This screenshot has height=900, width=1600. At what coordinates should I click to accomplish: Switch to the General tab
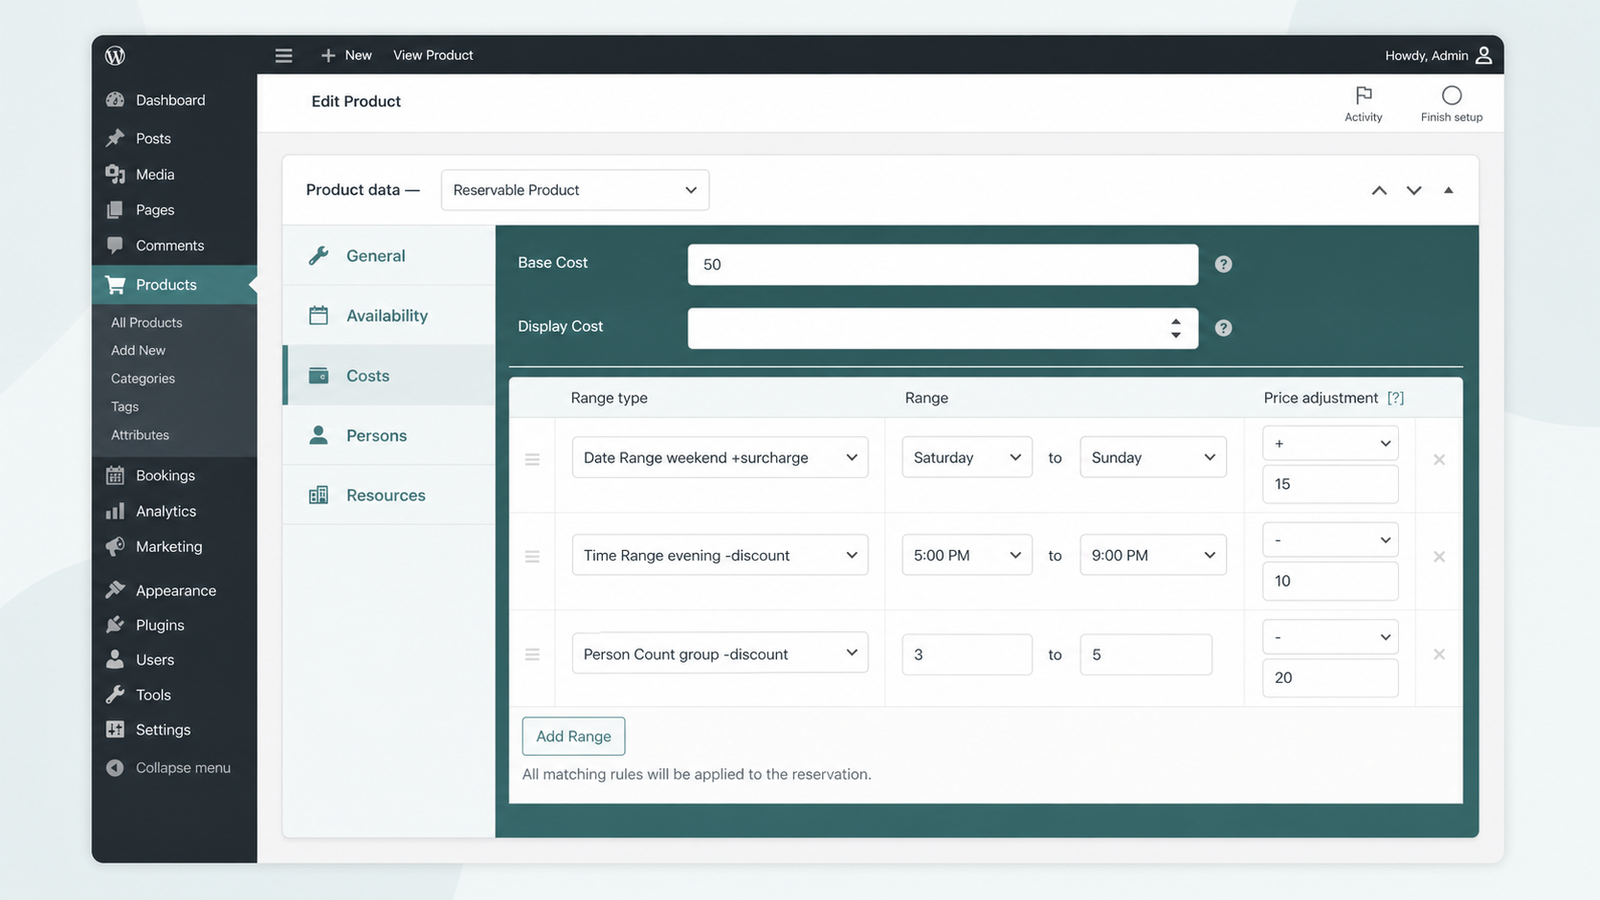(x=389, y=256)
